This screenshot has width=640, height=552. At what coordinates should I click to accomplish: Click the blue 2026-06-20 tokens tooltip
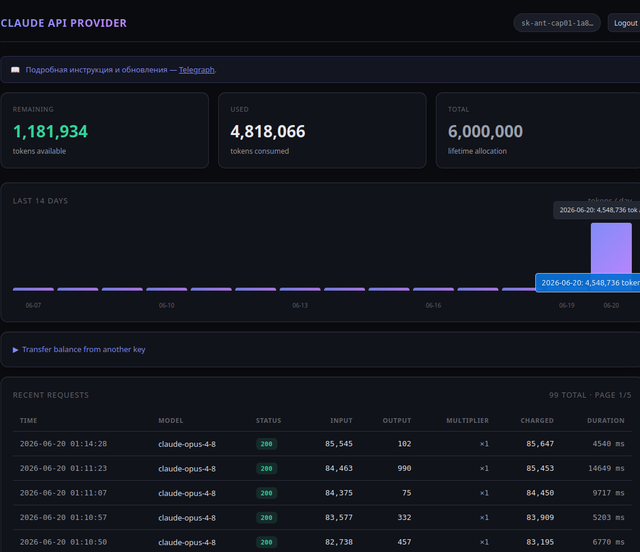[x=588, y=283]
